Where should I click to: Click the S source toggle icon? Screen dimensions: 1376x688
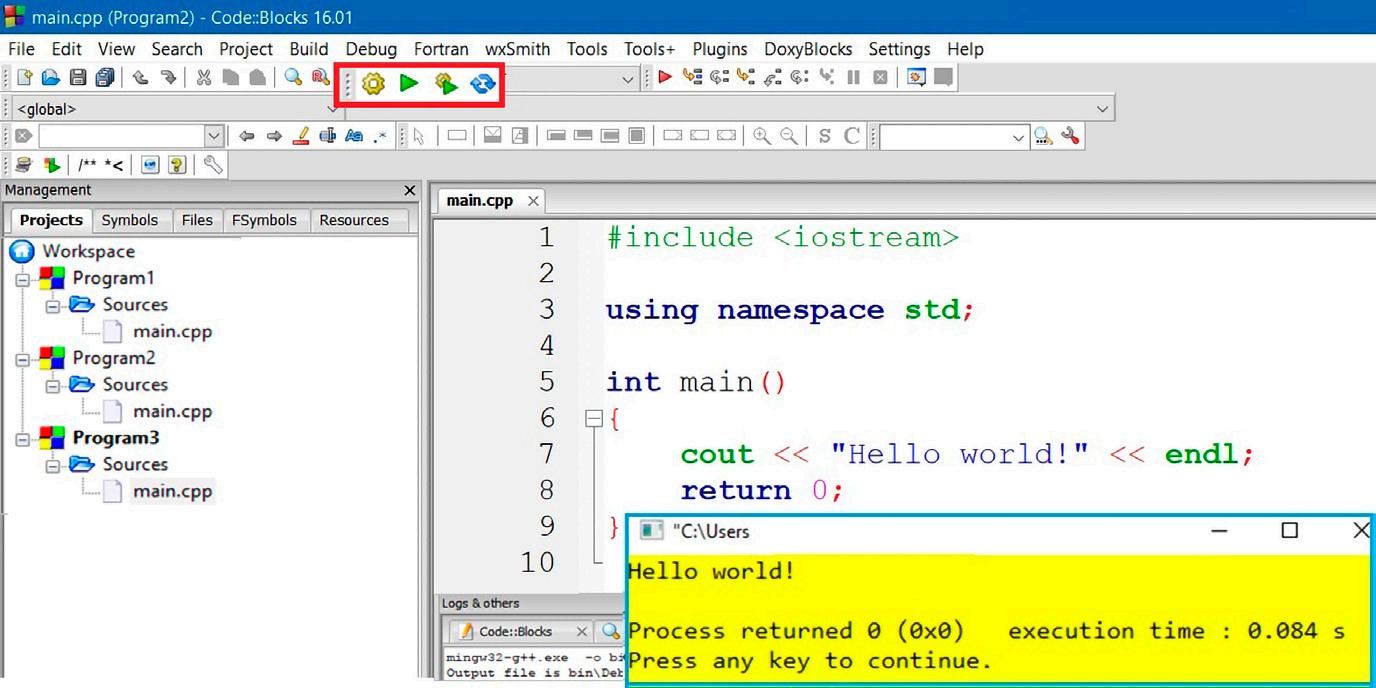[824, 136]
